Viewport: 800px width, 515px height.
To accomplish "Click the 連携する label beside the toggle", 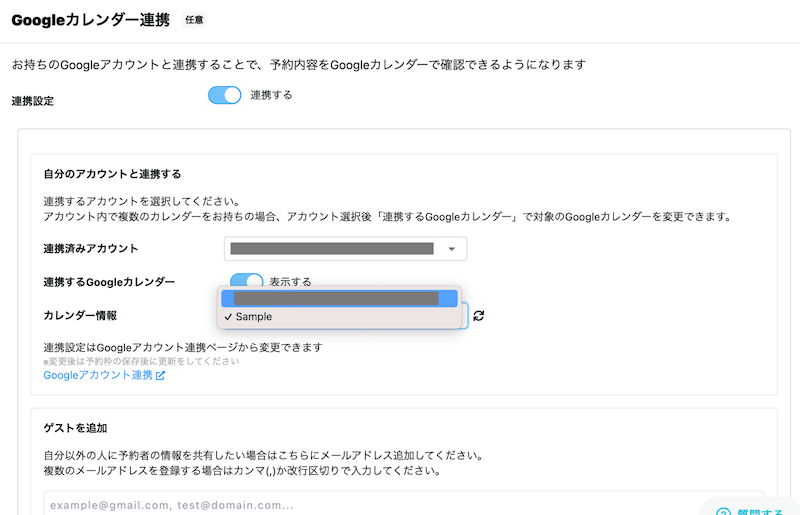I will (271, 95).
